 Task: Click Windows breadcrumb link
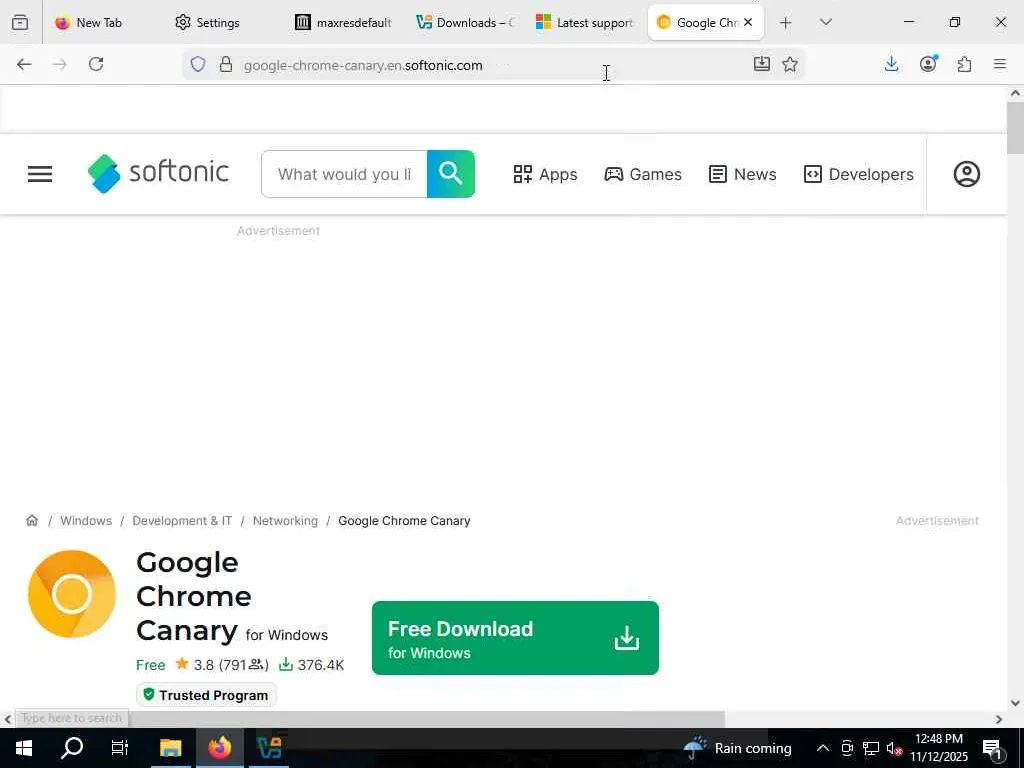[86, 520]
